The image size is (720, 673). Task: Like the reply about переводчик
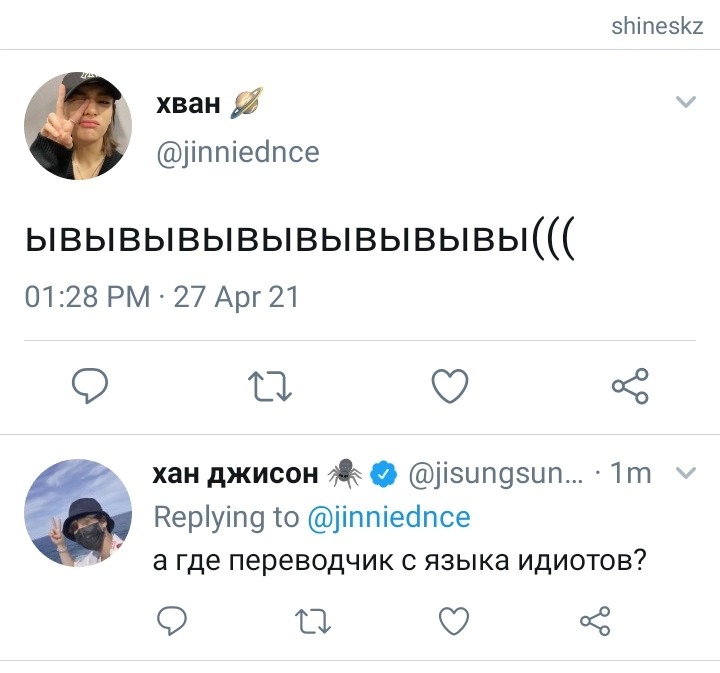(x=454, y=621)
